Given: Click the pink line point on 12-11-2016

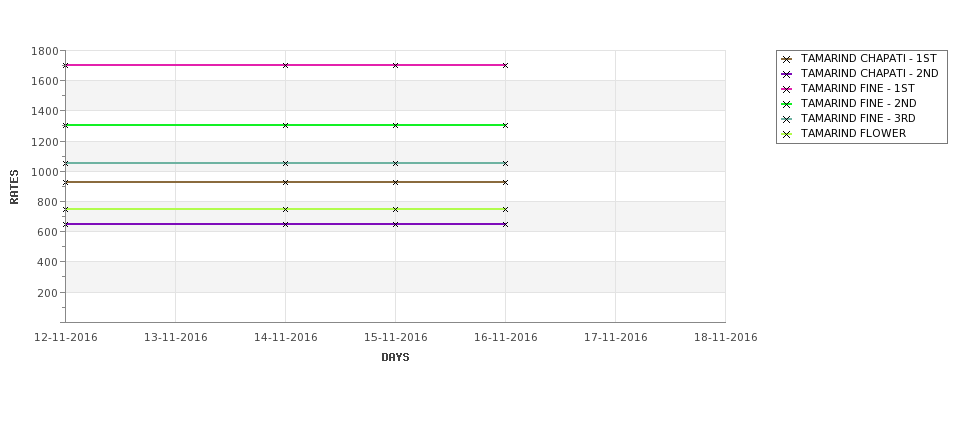Looking at the screenshot, I should pos(65,65).
